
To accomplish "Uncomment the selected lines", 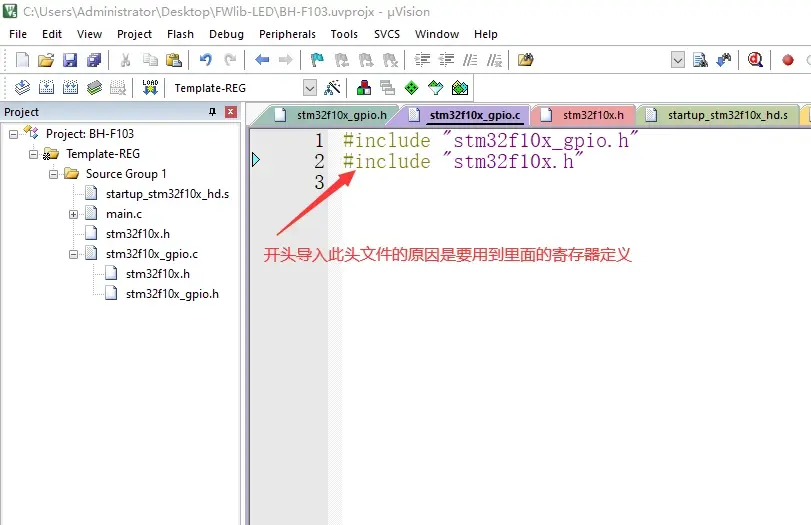I will 494,60.
